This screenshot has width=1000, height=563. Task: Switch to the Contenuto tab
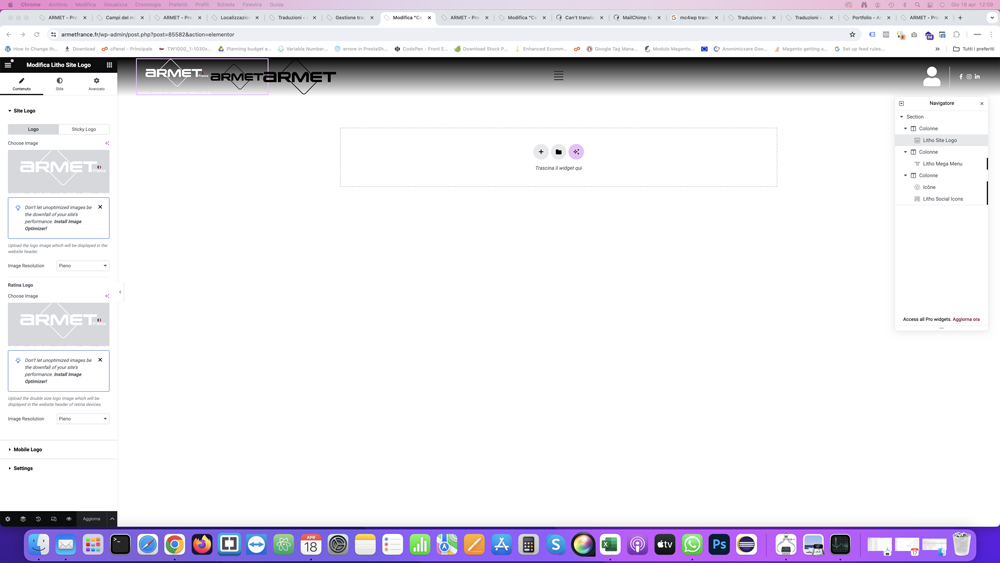[22, 84]
